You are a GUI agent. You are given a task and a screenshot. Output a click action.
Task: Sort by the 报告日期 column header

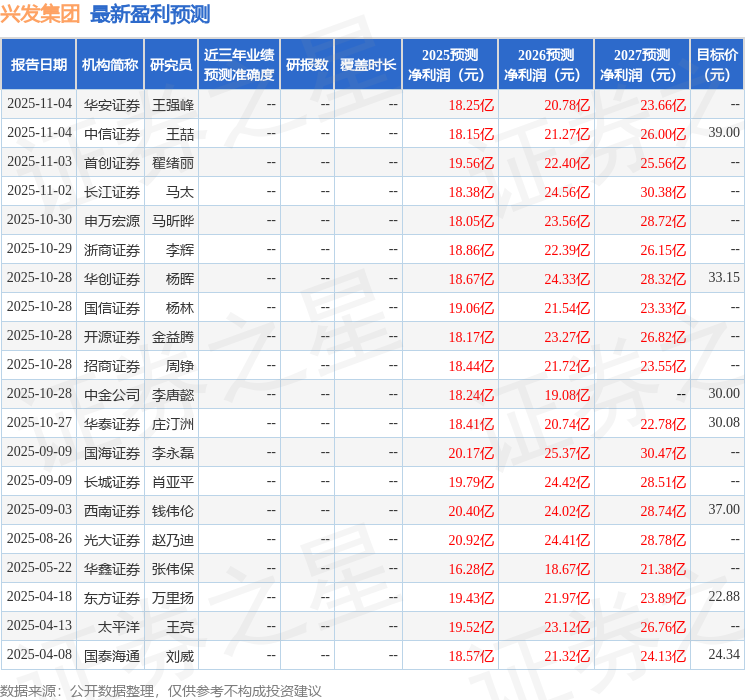point(38,65)
